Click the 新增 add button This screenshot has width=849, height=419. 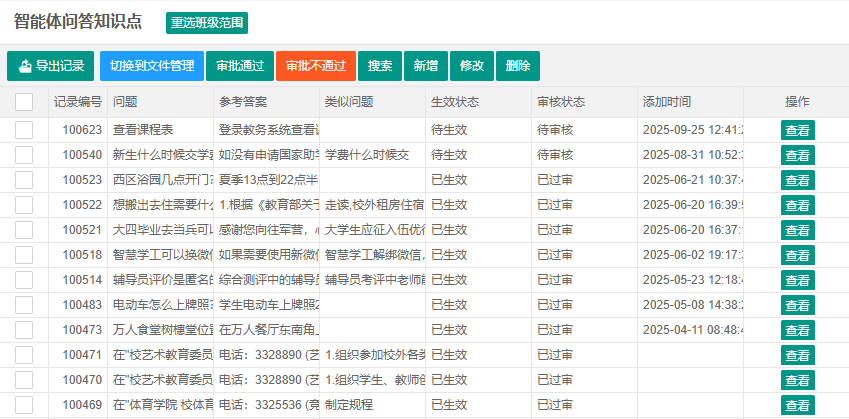[426, 66]
